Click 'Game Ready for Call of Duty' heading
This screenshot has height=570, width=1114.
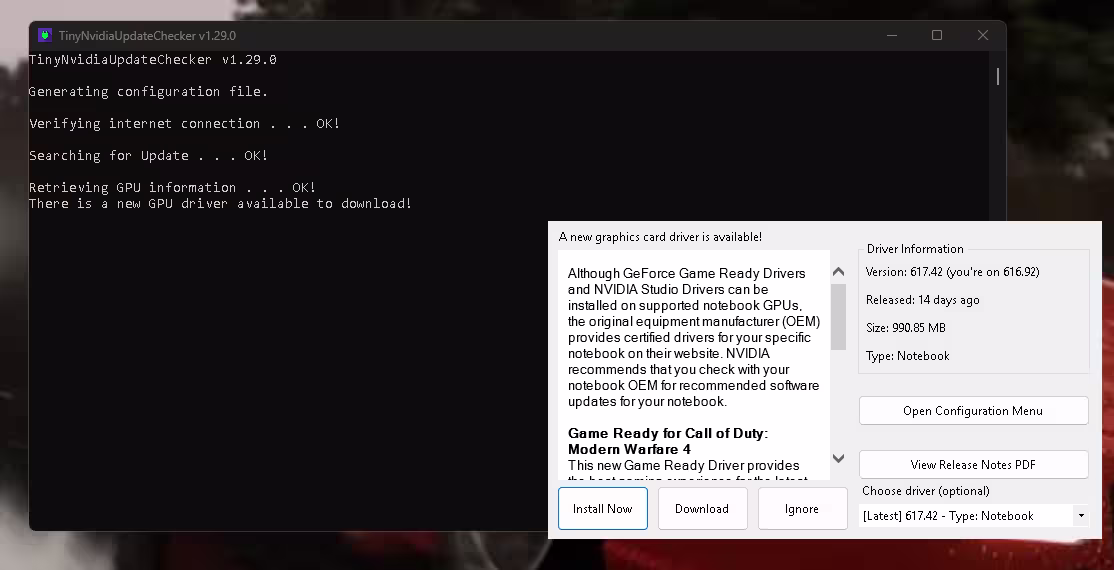[x=668, y=441]
